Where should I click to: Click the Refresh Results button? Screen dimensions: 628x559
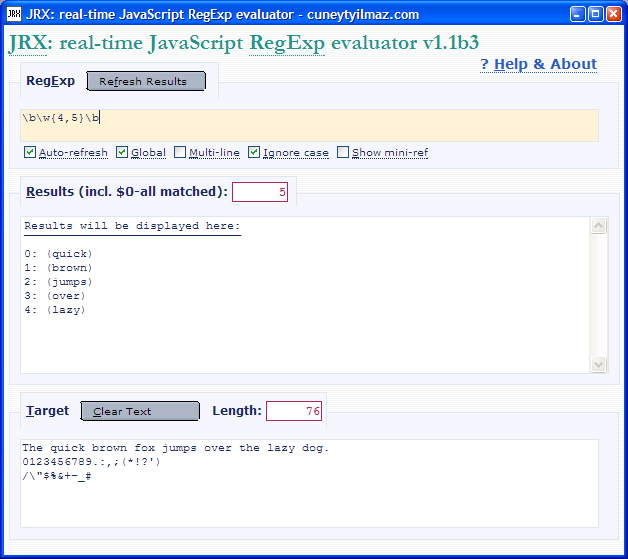[x=146, y=81]
